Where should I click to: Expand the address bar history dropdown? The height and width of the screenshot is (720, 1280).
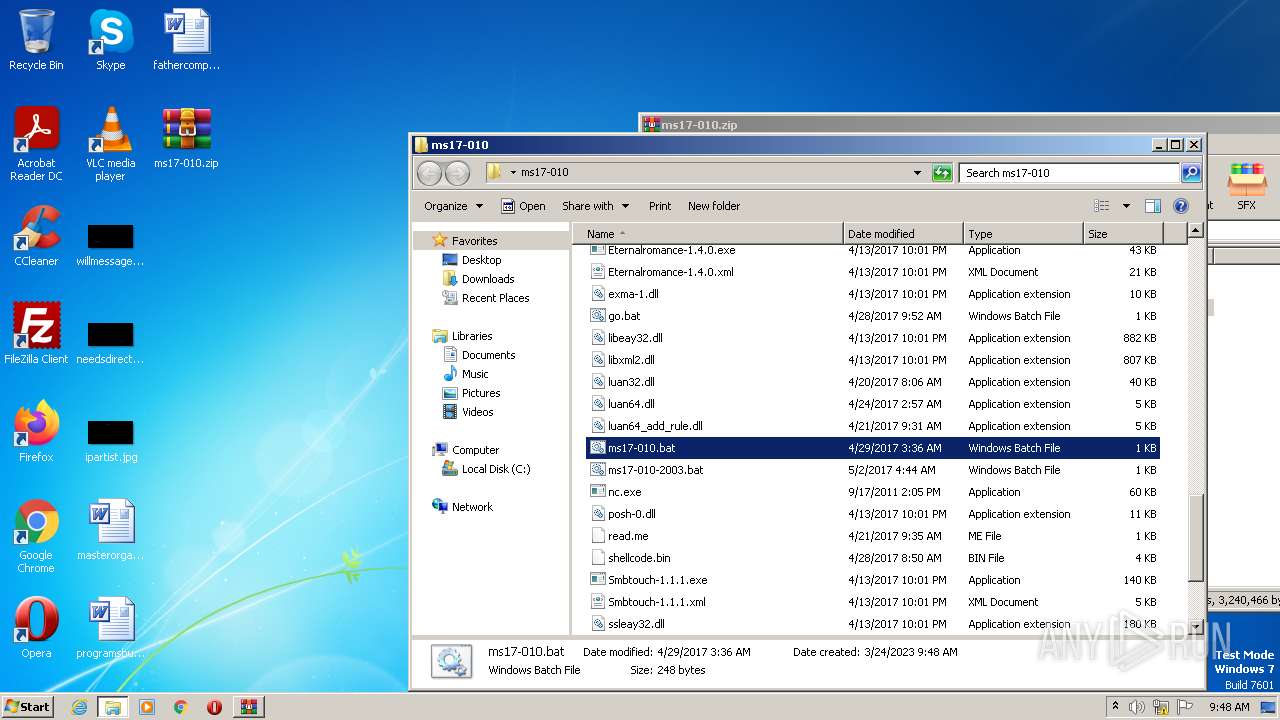click(x=917, y=173)
